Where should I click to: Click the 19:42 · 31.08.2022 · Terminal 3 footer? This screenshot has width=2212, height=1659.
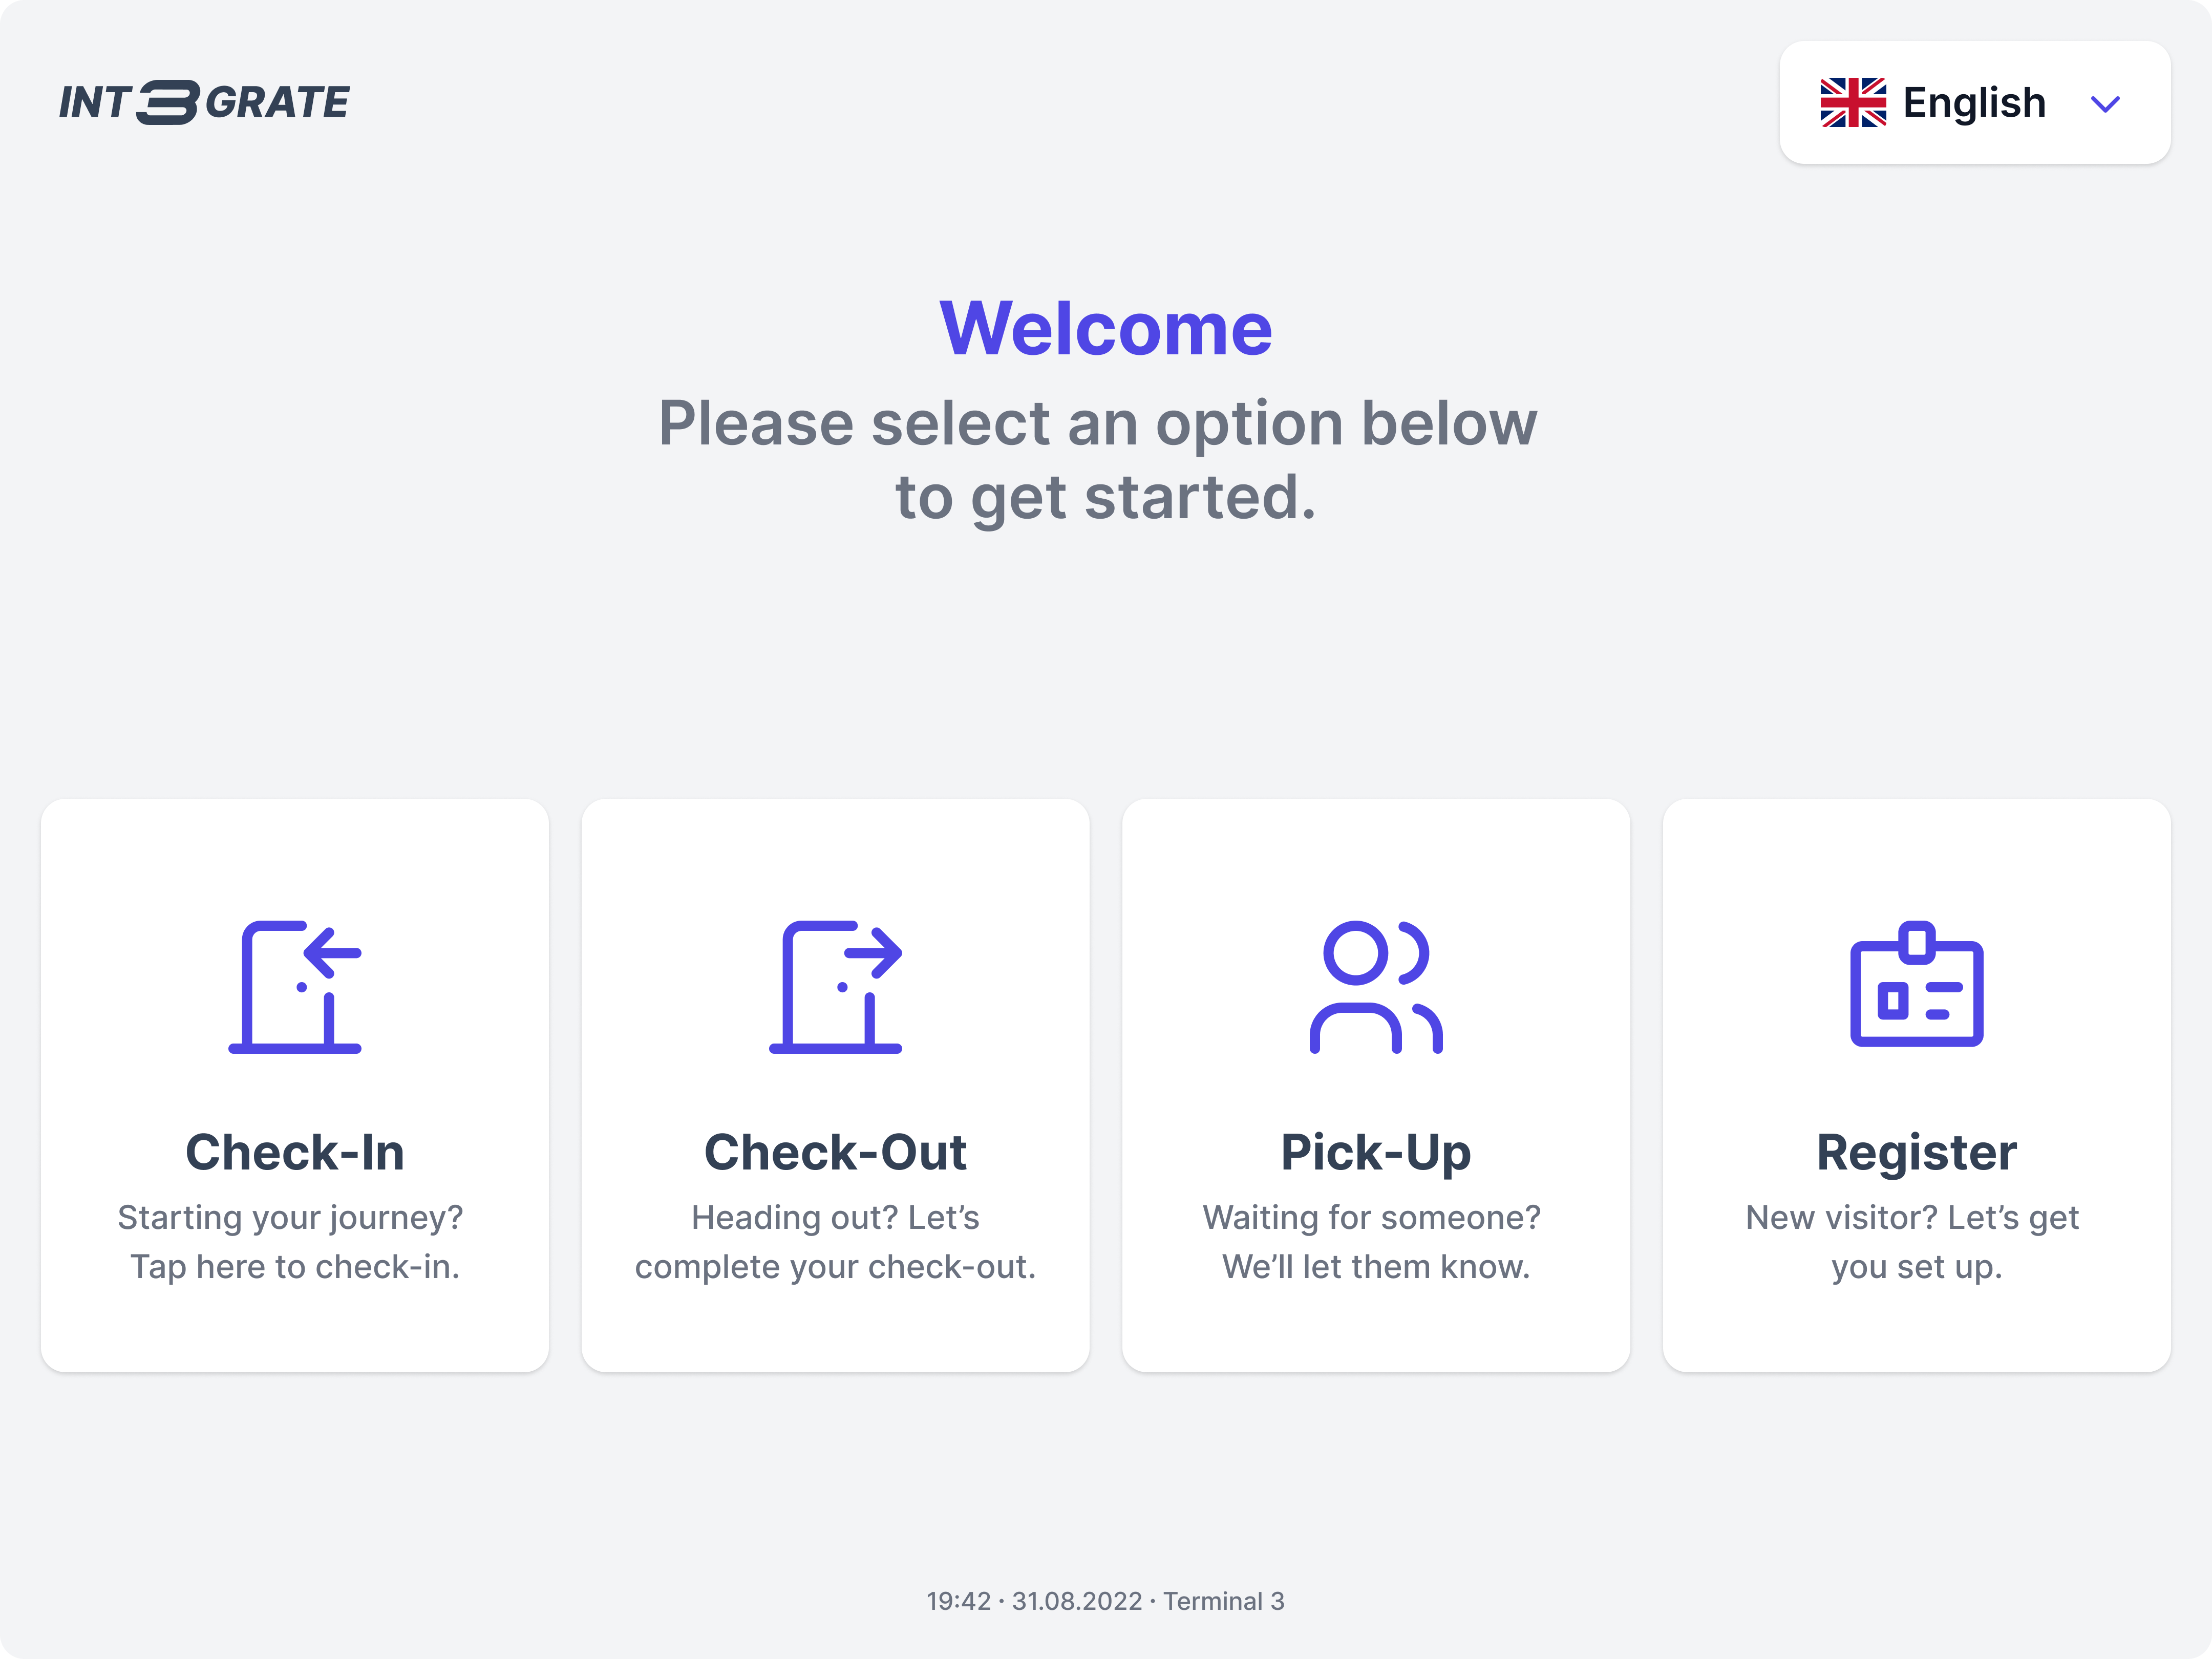1105,1601
